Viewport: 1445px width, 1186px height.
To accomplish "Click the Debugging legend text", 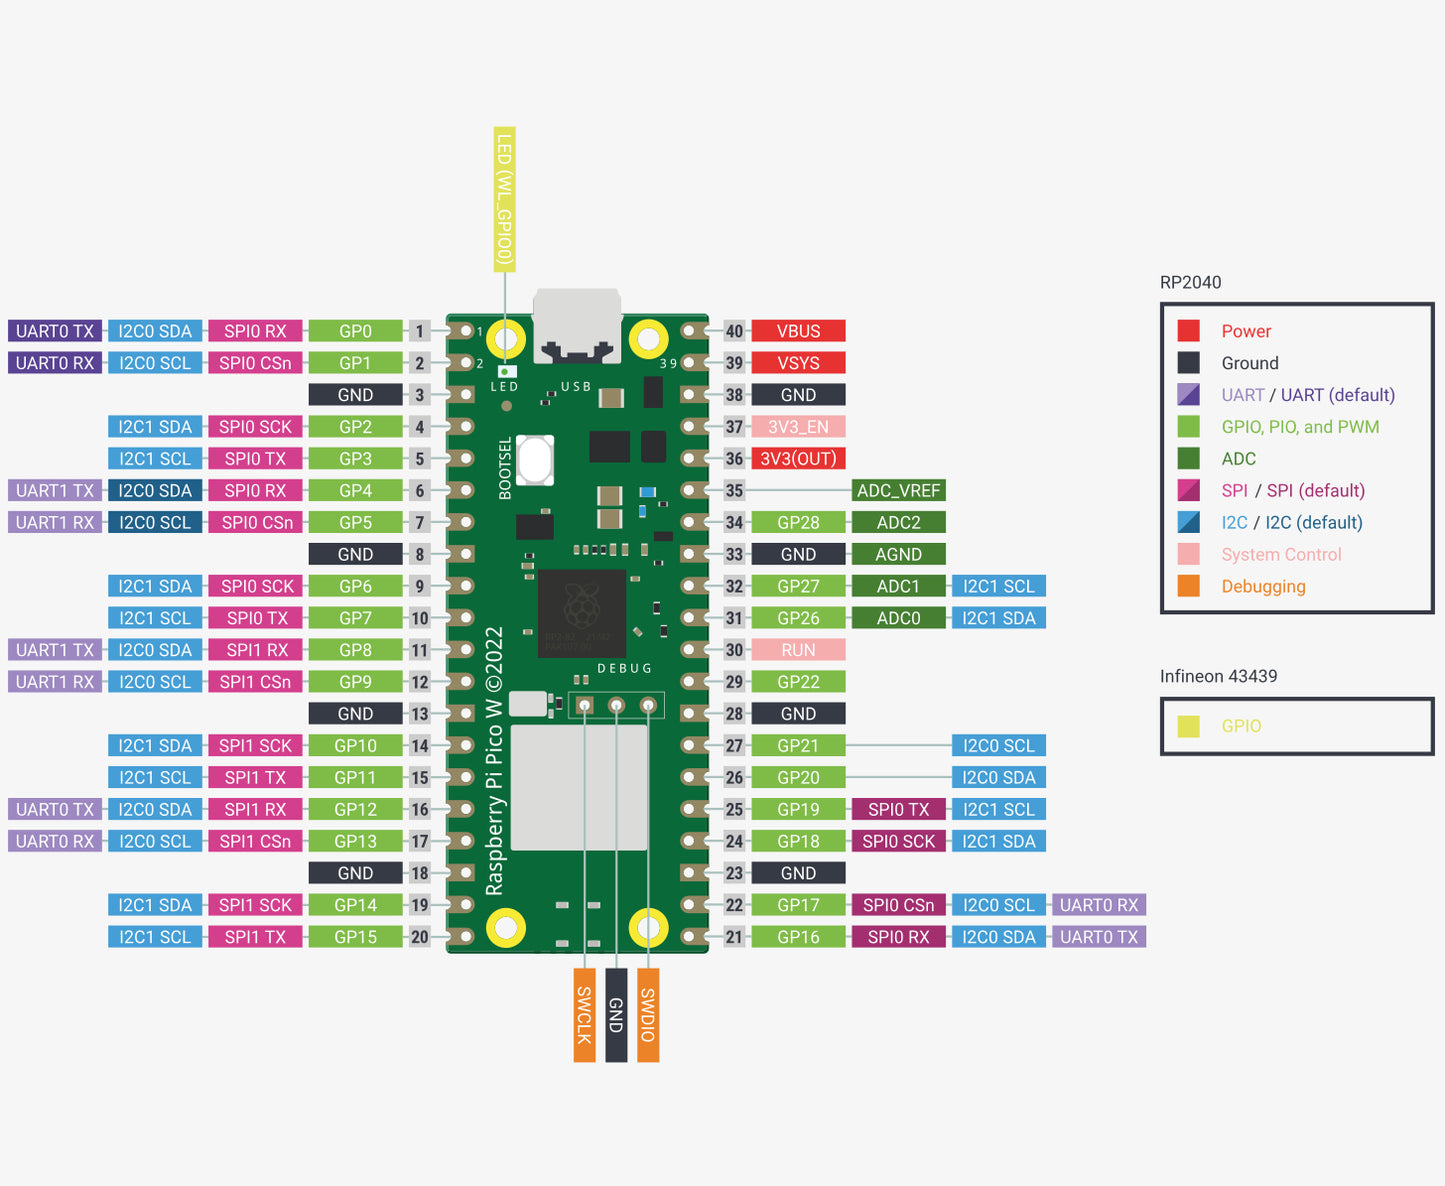I will [x=1263, y=587].
